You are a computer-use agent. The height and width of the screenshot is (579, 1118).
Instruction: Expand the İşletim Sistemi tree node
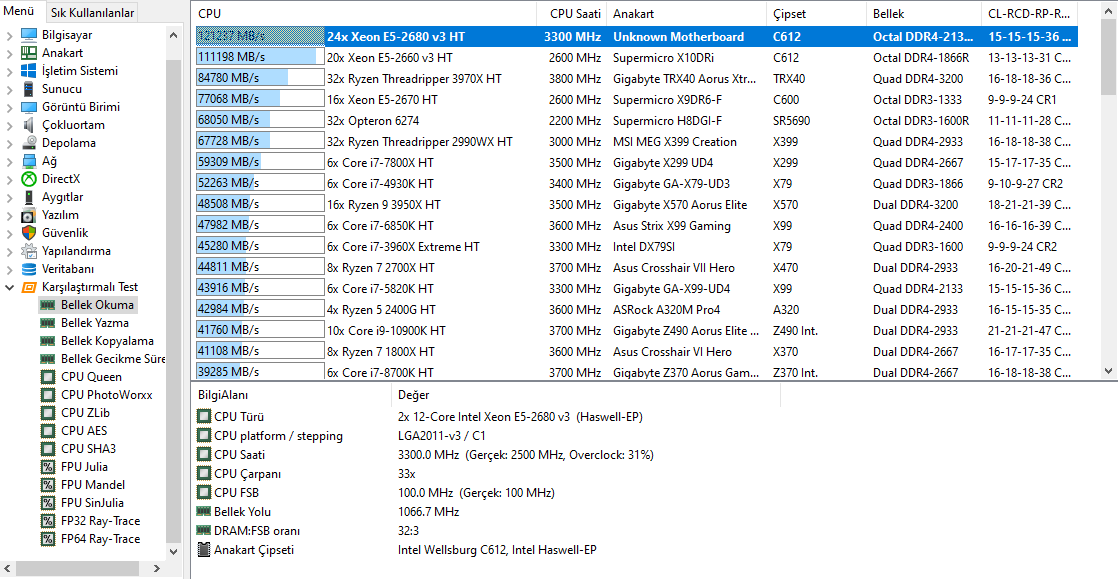pos(9,71)
